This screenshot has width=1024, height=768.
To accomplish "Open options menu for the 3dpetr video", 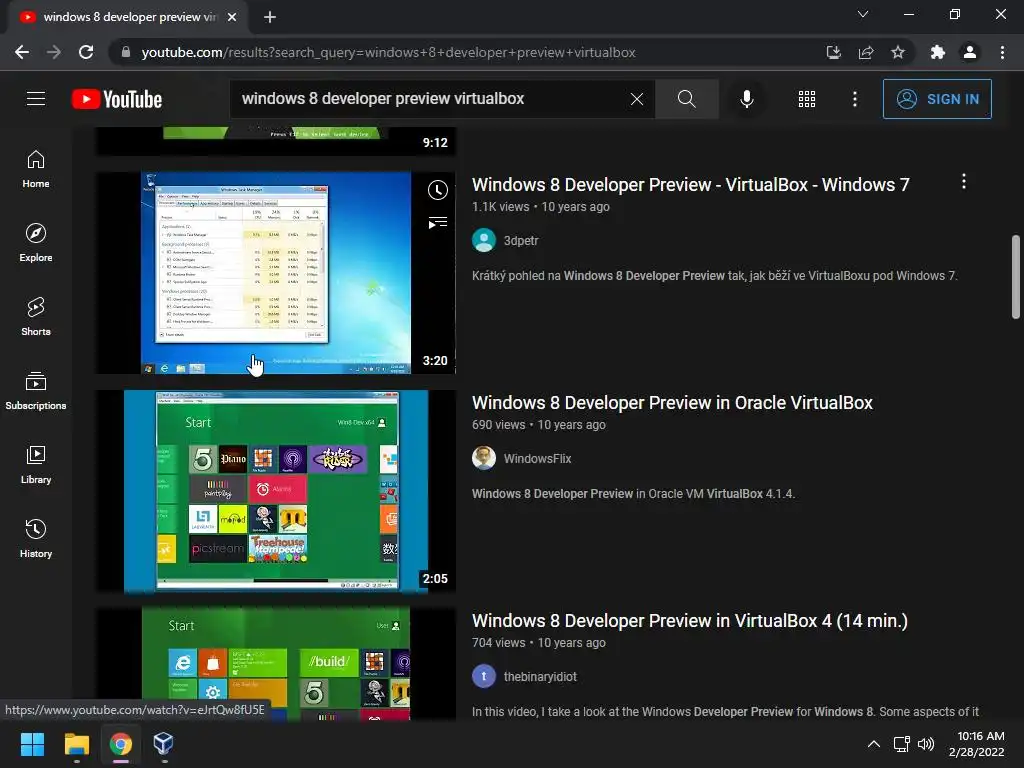I will point(963,182).
